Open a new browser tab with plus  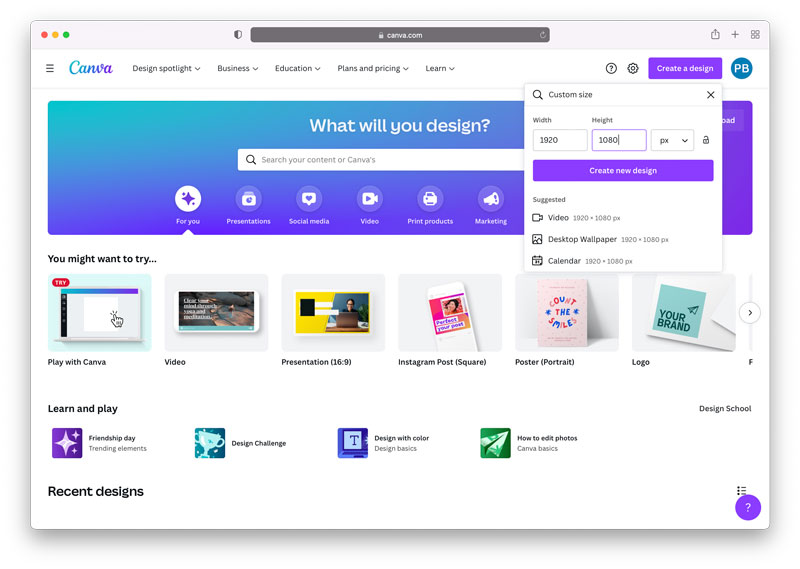(735, 34)
